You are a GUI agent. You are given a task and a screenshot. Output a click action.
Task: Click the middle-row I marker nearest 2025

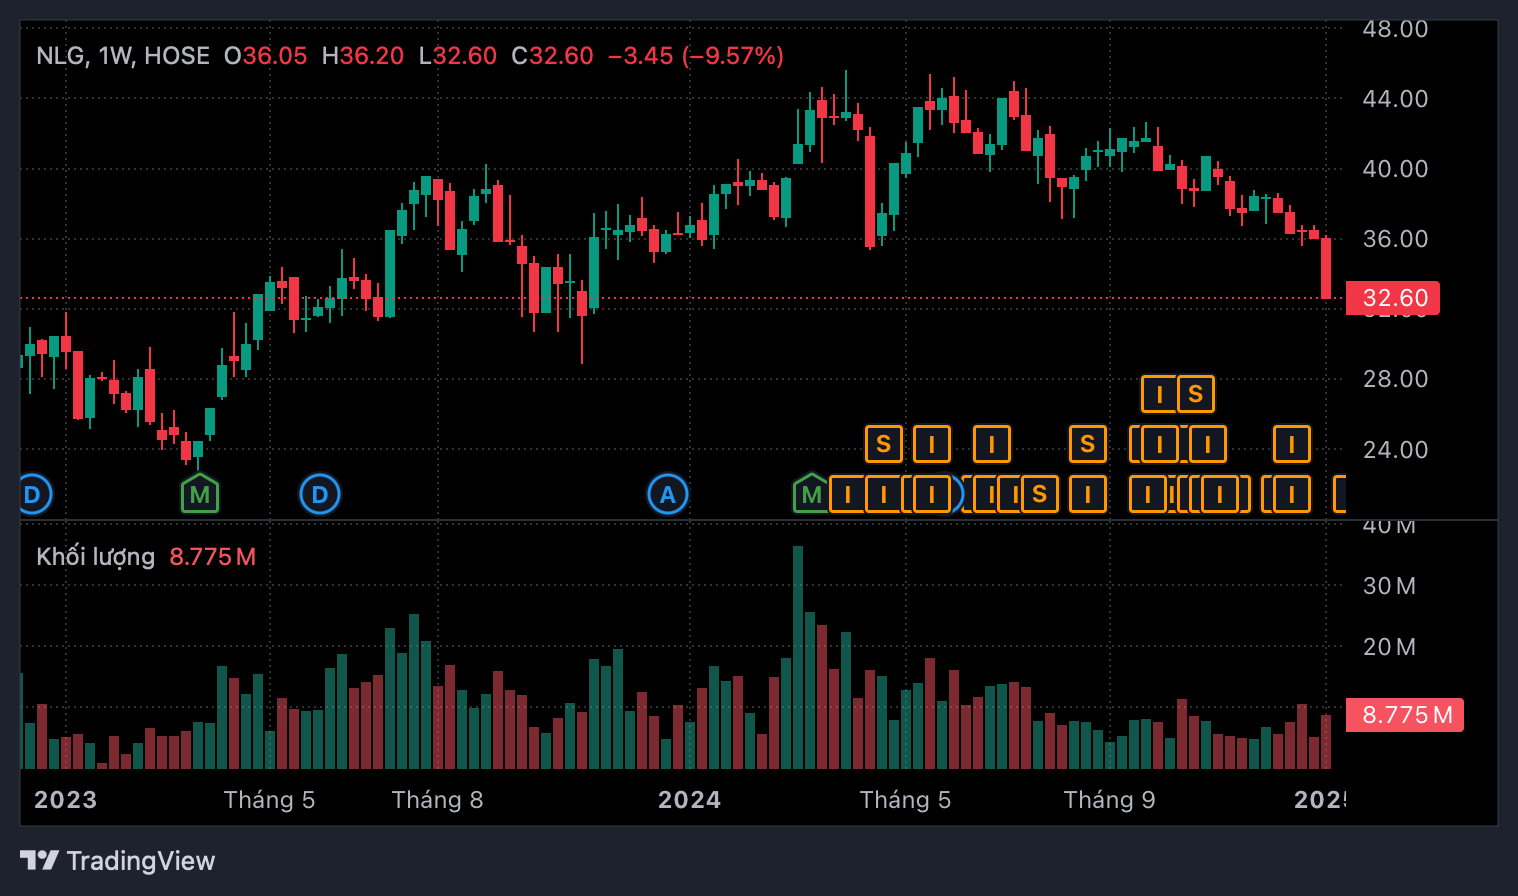pos(1292,444)
